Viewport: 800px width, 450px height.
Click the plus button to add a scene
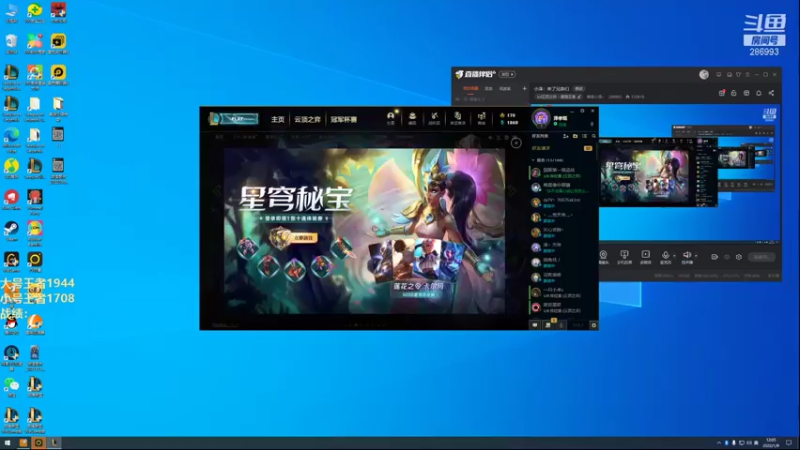(x=524, y=89)
